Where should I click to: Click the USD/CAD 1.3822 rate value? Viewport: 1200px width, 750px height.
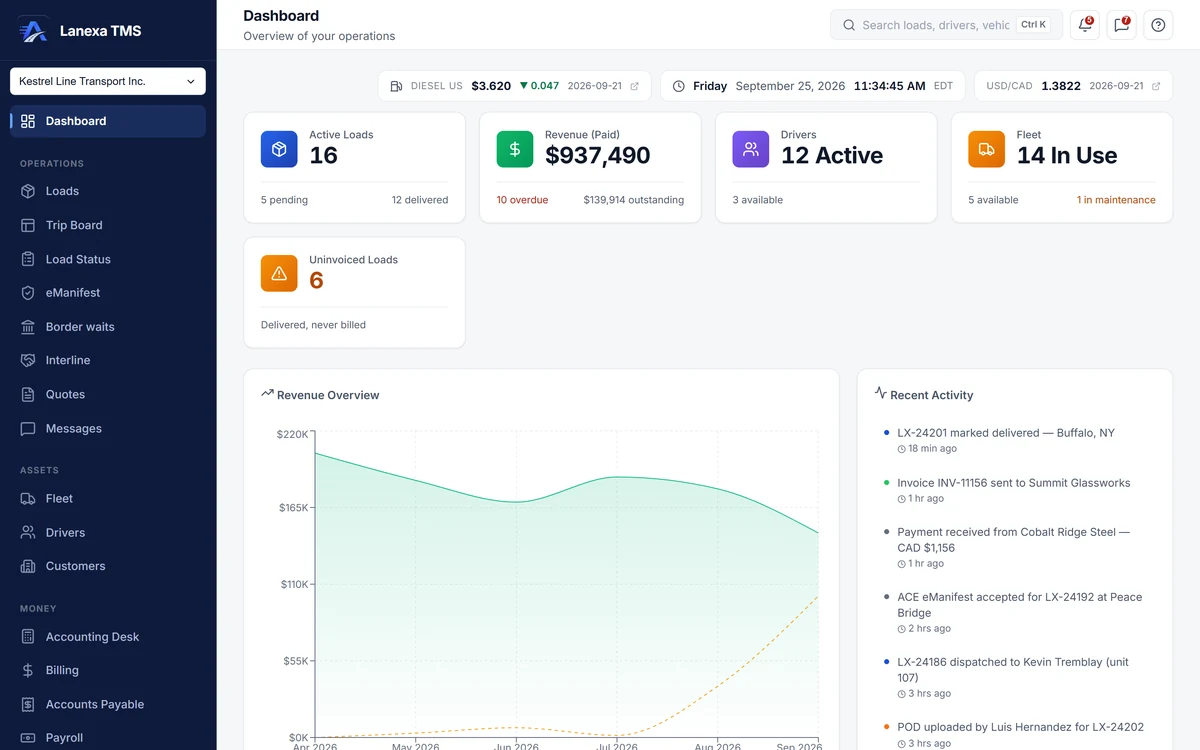1061,86
